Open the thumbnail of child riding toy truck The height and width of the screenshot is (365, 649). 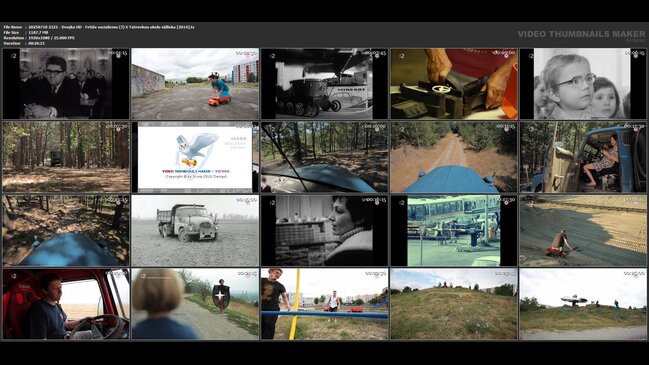[195, 84]
